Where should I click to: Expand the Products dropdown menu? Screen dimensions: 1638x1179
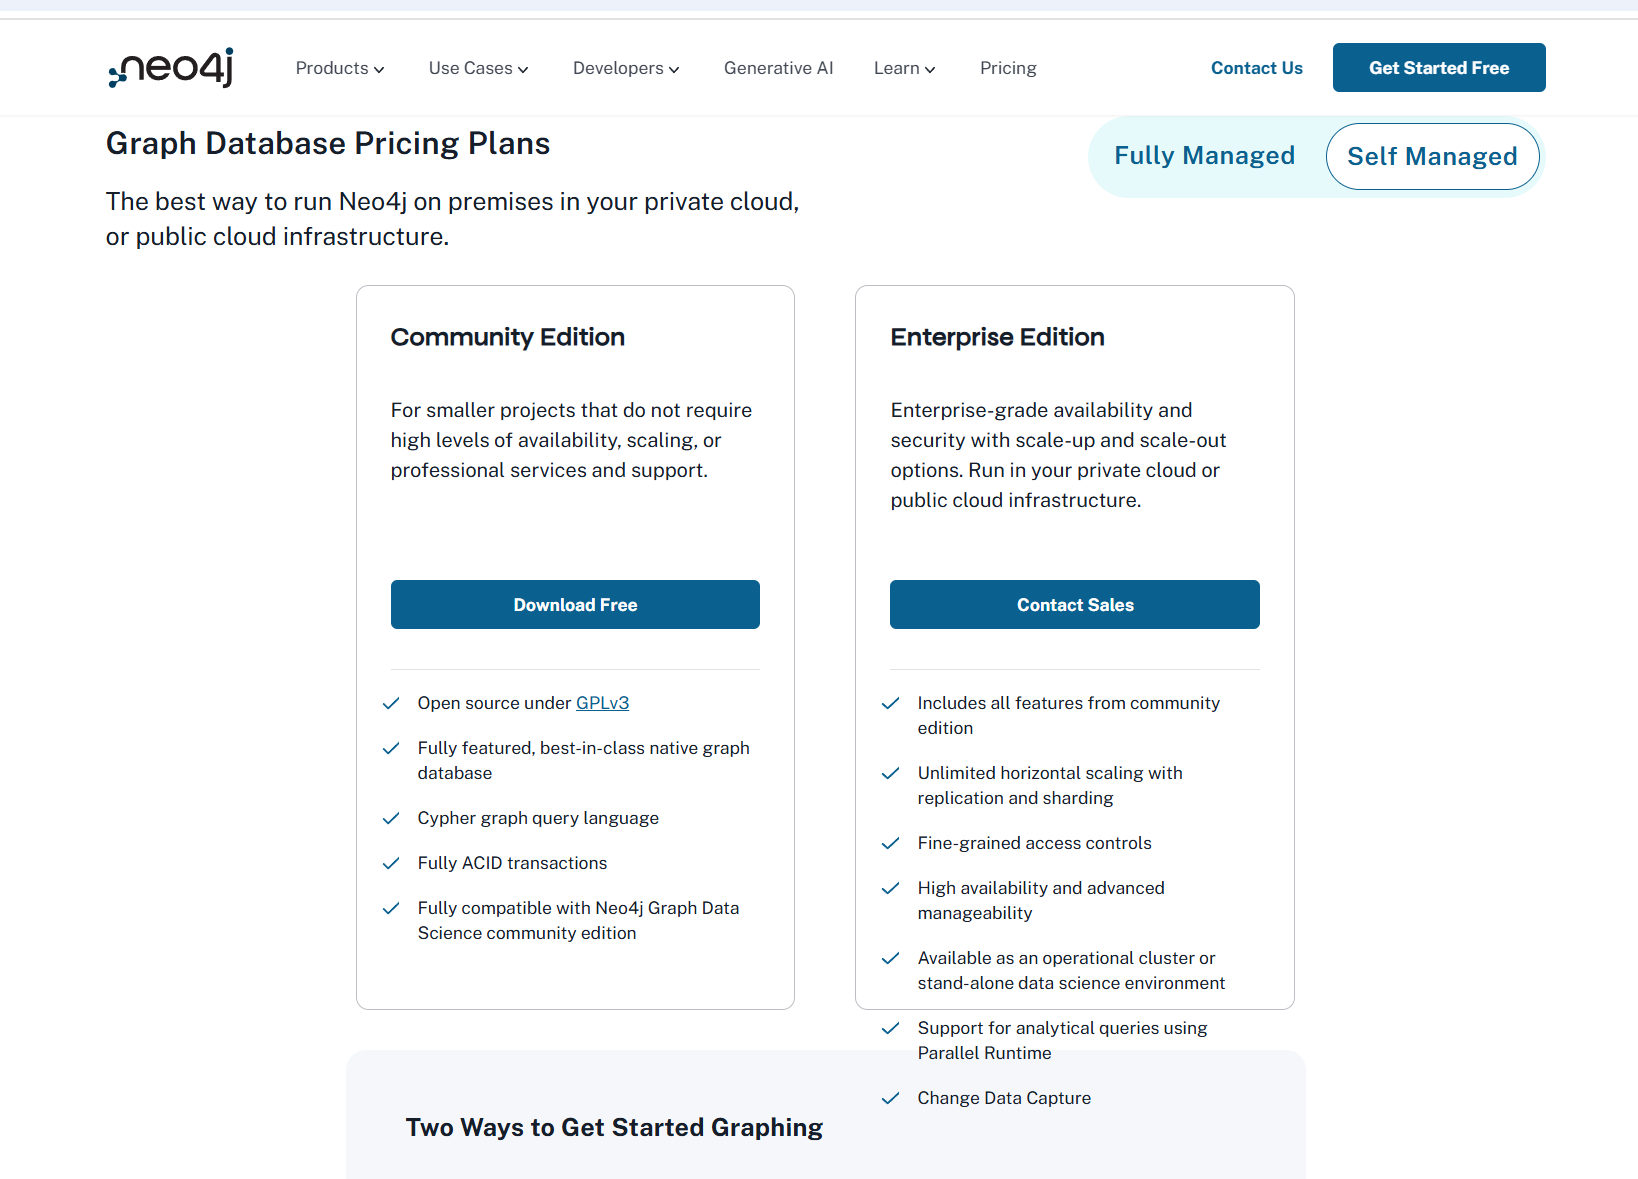[x=340, y=68]
